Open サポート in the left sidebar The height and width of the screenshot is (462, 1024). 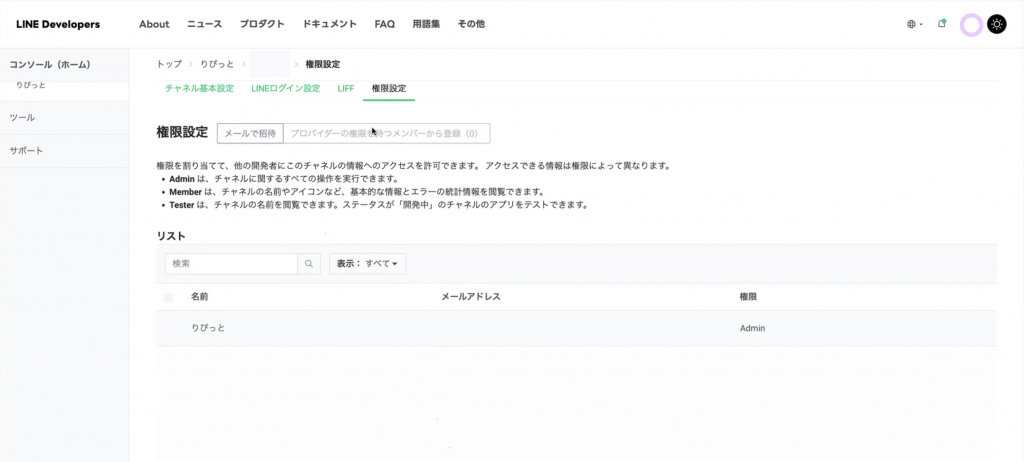(x=26, y=151)
